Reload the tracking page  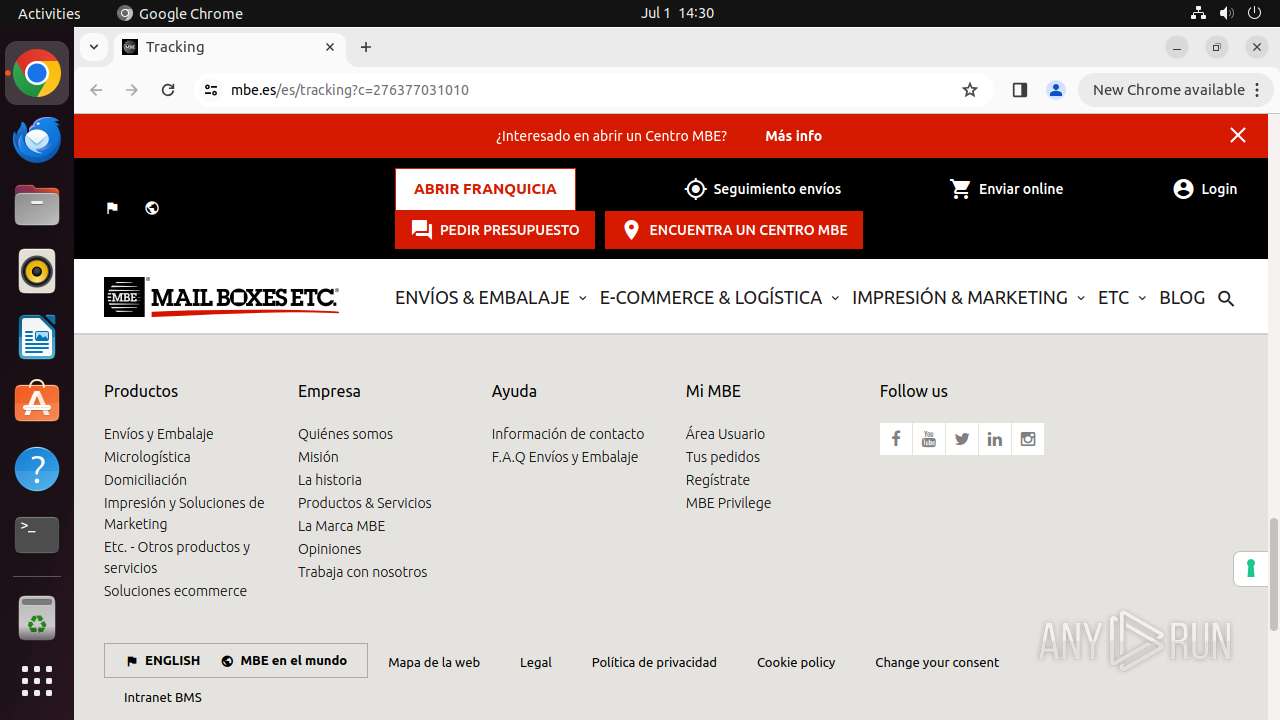coord(168,90)
